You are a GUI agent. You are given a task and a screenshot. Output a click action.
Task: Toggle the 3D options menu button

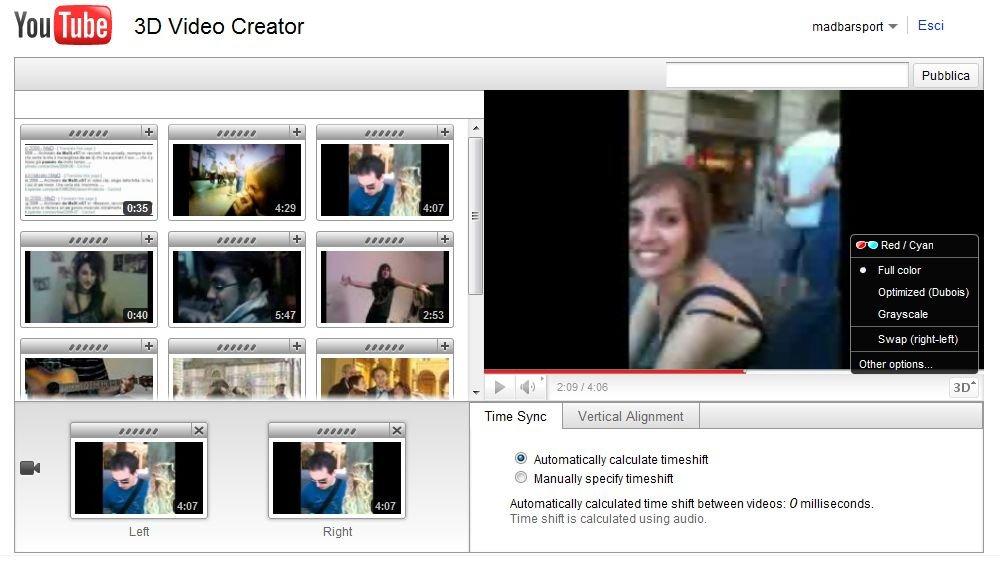[x=963, y=387]
